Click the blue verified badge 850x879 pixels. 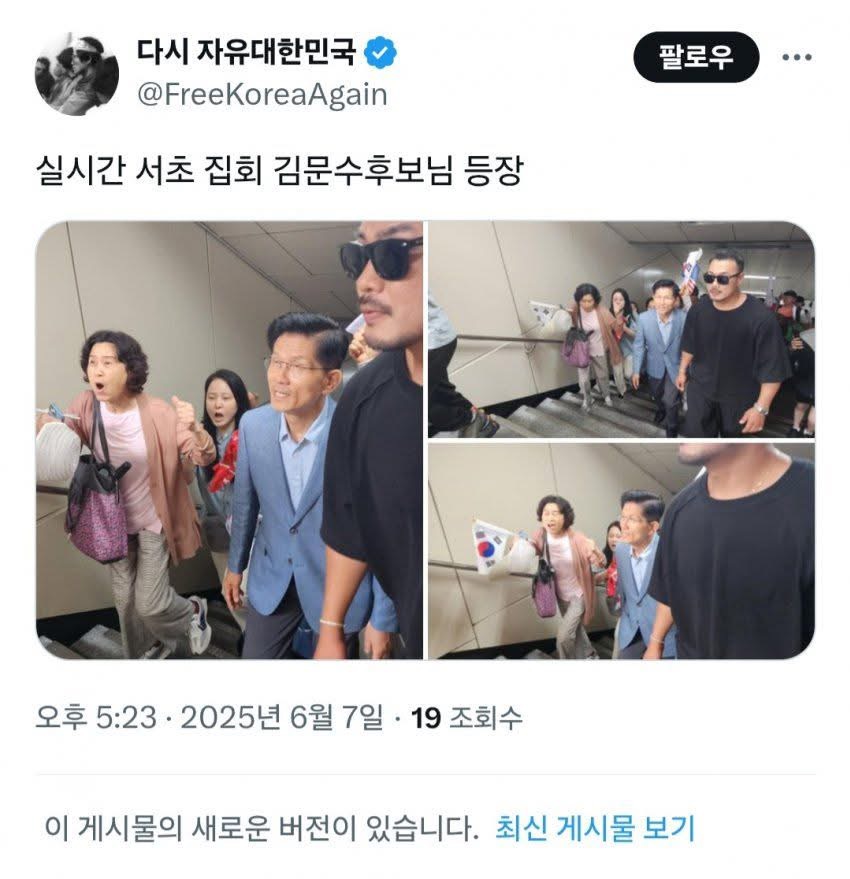click(380, 53)
